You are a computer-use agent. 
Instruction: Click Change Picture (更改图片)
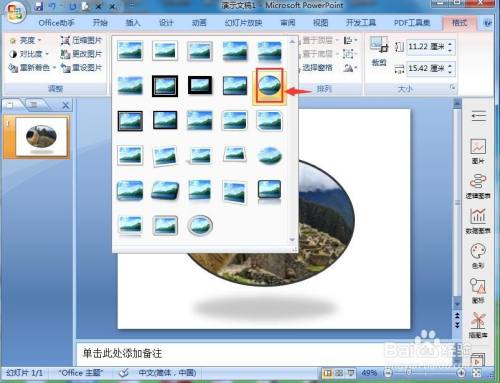(x=81, y=54)
